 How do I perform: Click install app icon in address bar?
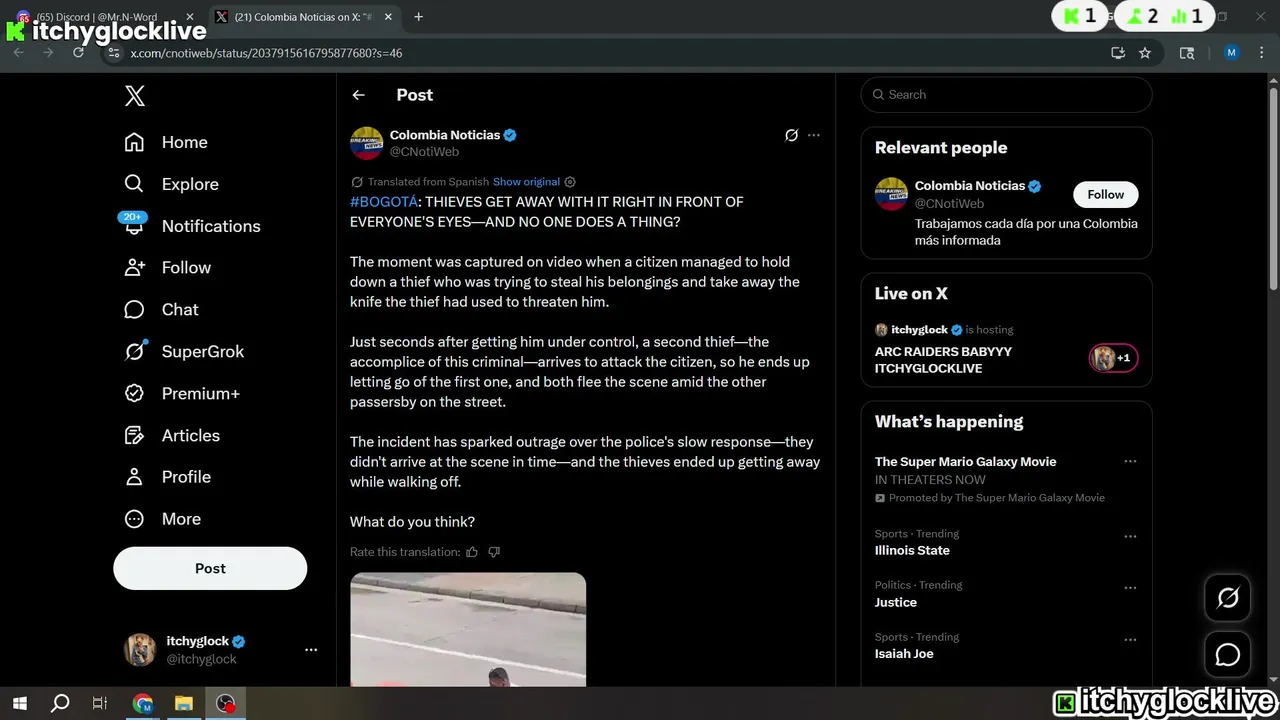(x=1118, y=53)
